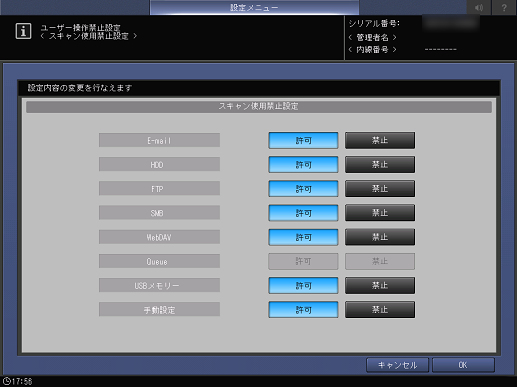Set USBメモリー to 禁止

(x=380, y=286)
